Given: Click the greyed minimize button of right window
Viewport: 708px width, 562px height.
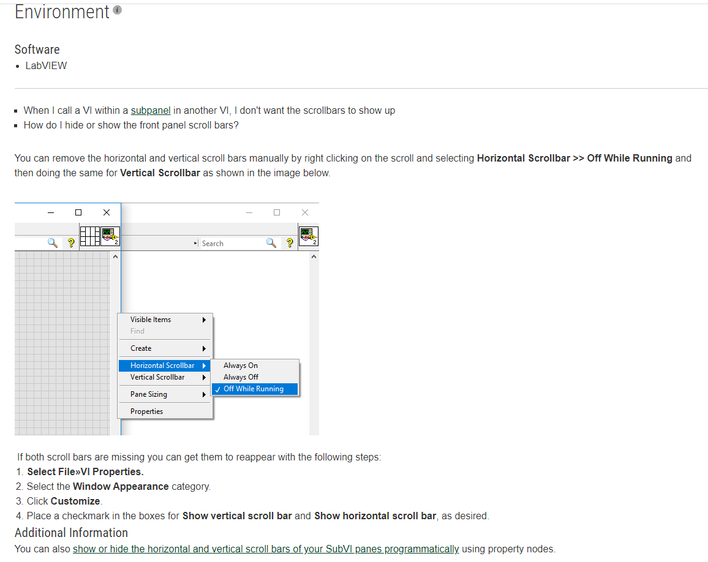Looking at the screenshot, I should click(249, 212).
